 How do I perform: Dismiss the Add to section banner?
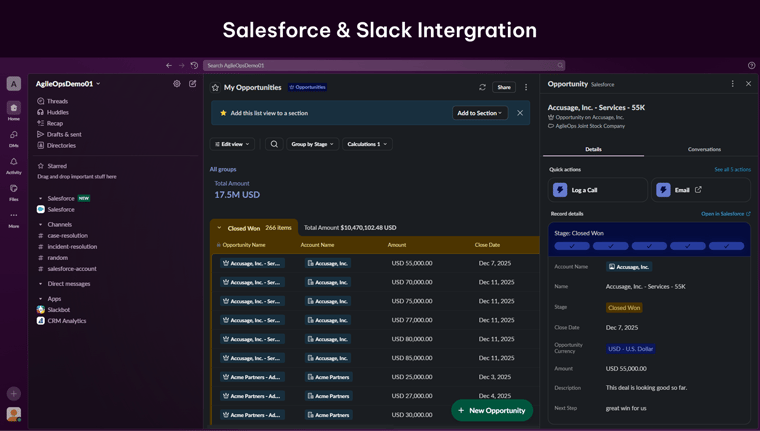[520, 113]
